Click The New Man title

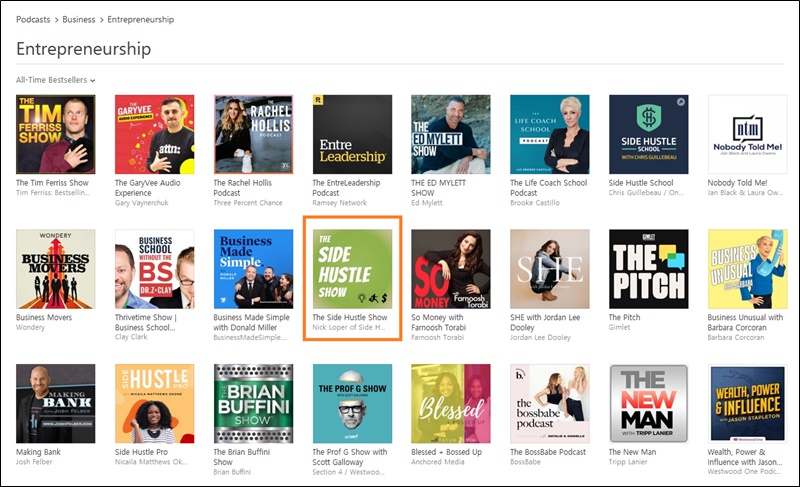633,452
